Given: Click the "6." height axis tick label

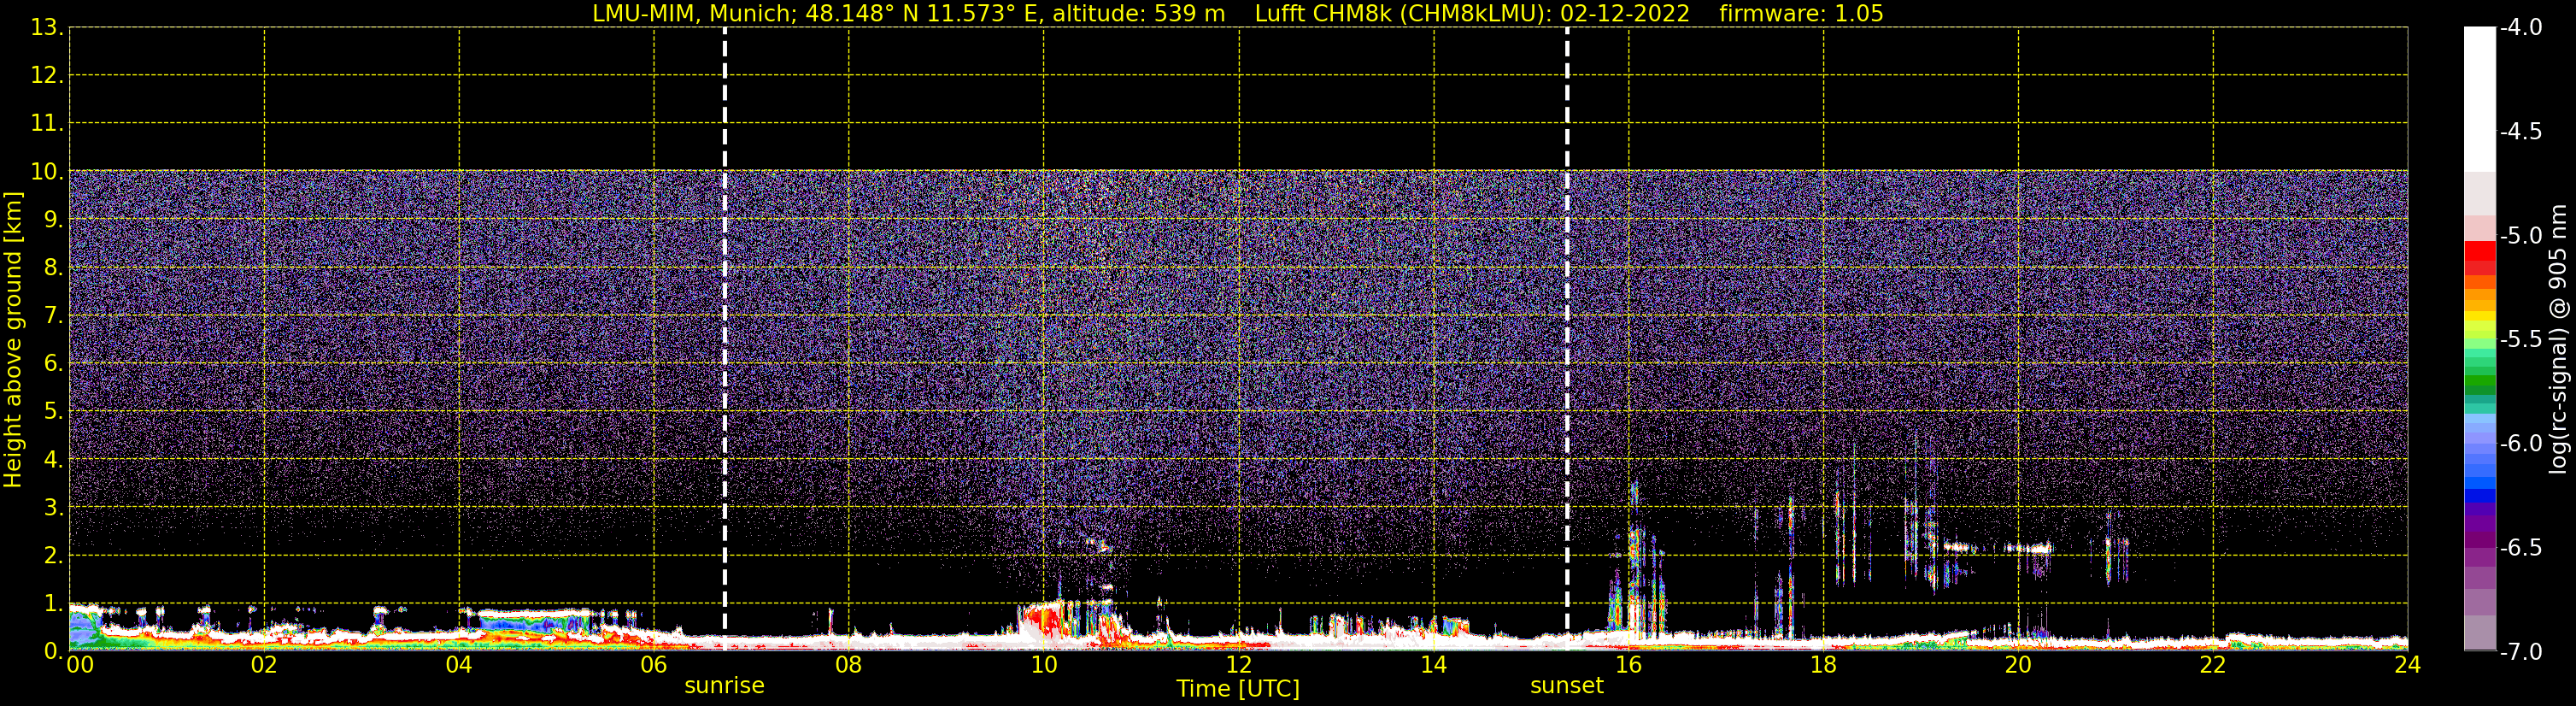Looking at the screenshot, I should point(54,363).
